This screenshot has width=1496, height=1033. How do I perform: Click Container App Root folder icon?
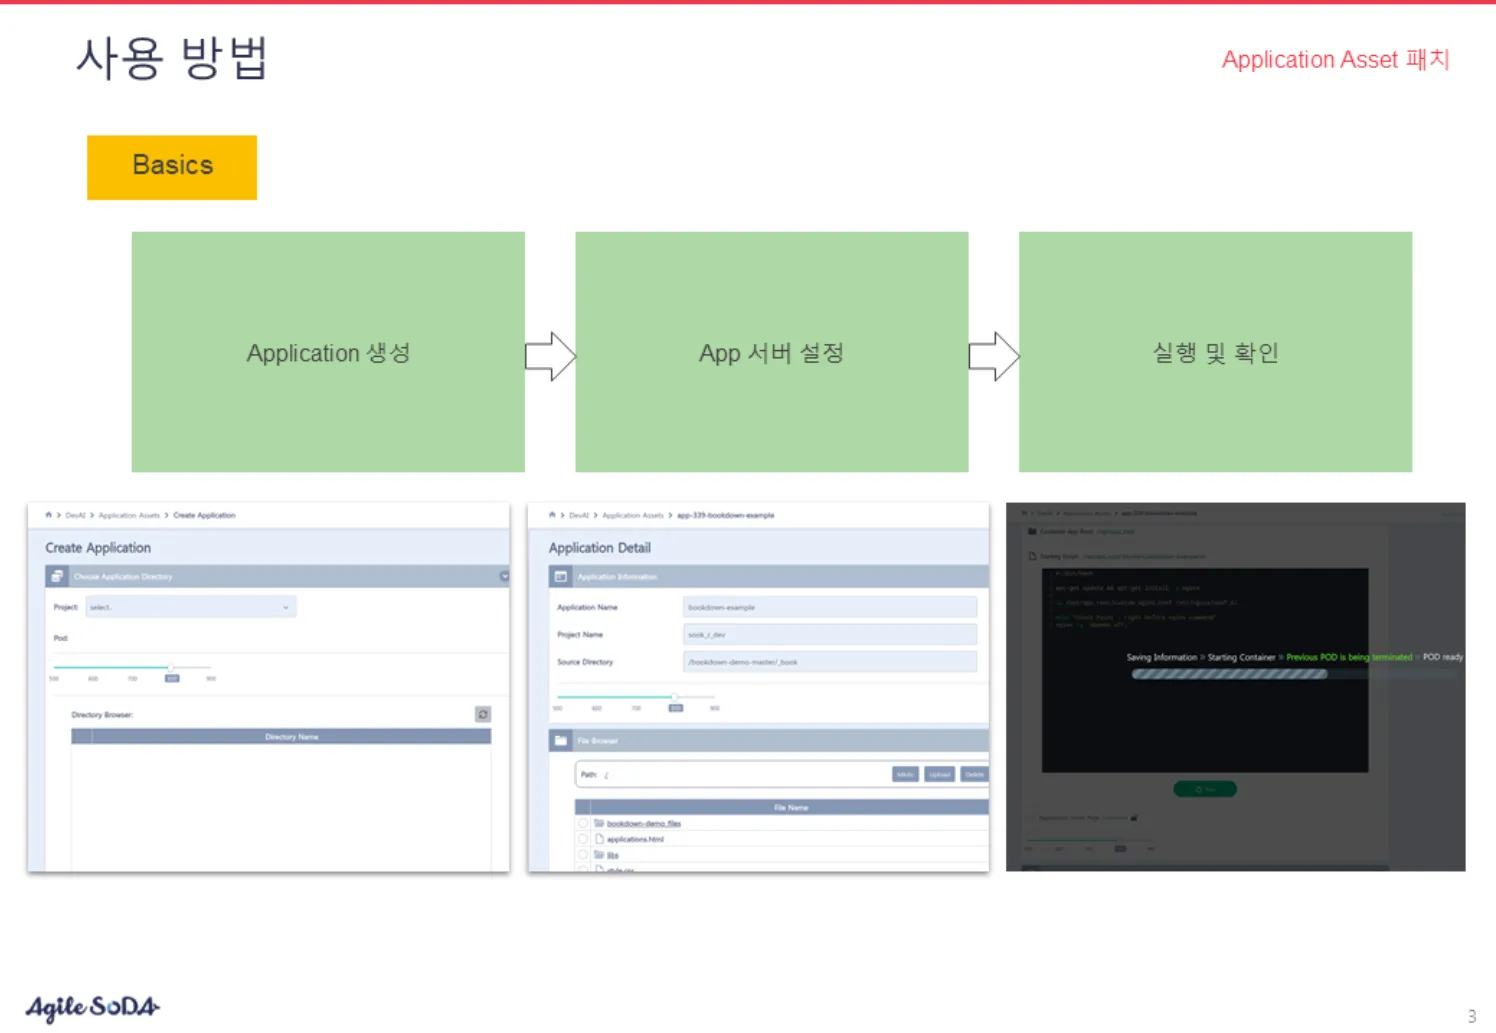point(1032,531)
